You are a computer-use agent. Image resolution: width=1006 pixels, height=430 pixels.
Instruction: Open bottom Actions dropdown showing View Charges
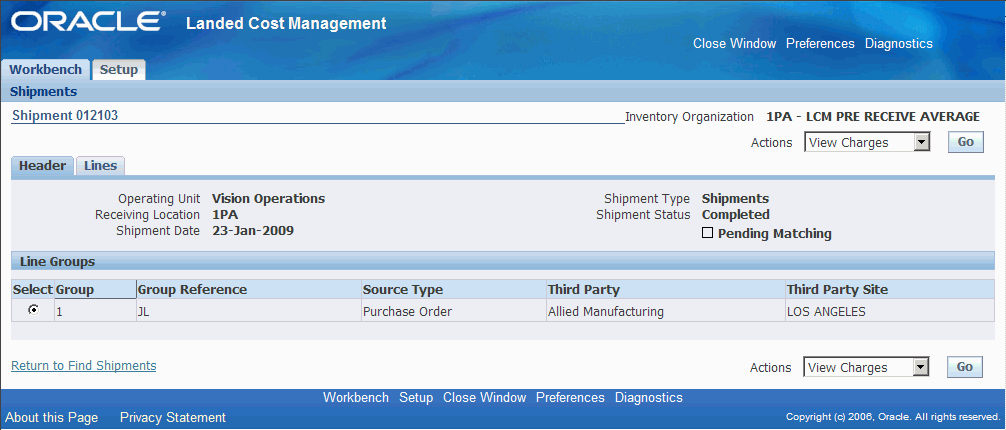tap(866, 367)
